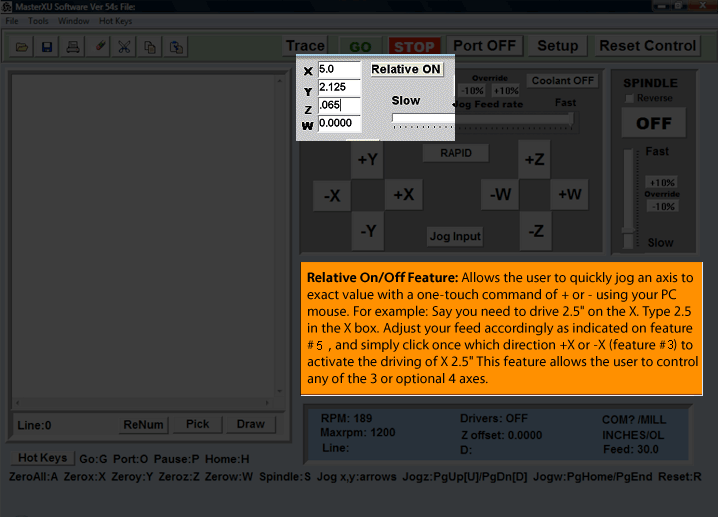Jog the -Y axis button

coord(368,230)
